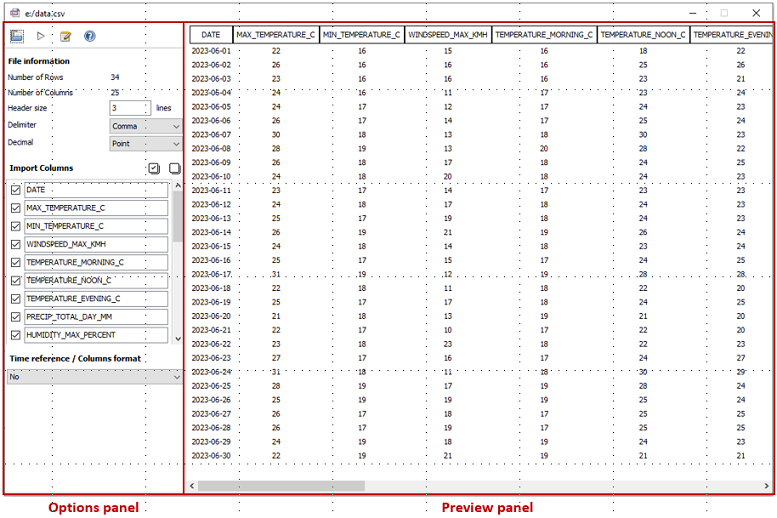This screenshot has height=518, width=777.
Task: Click the deselect all columns icon
Action: [x=174, y=169]
